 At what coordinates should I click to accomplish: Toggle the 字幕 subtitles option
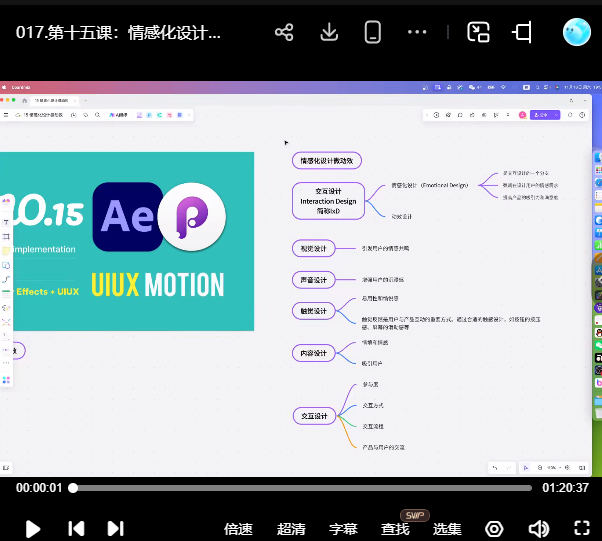pyautogui.click(x=343, y=529)
